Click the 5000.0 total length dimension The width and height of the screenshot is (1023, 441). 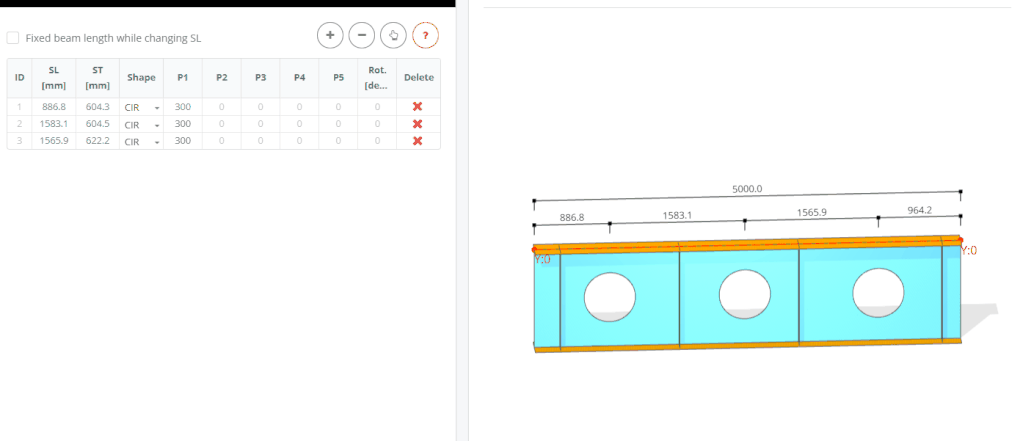(x=747, y=189)
